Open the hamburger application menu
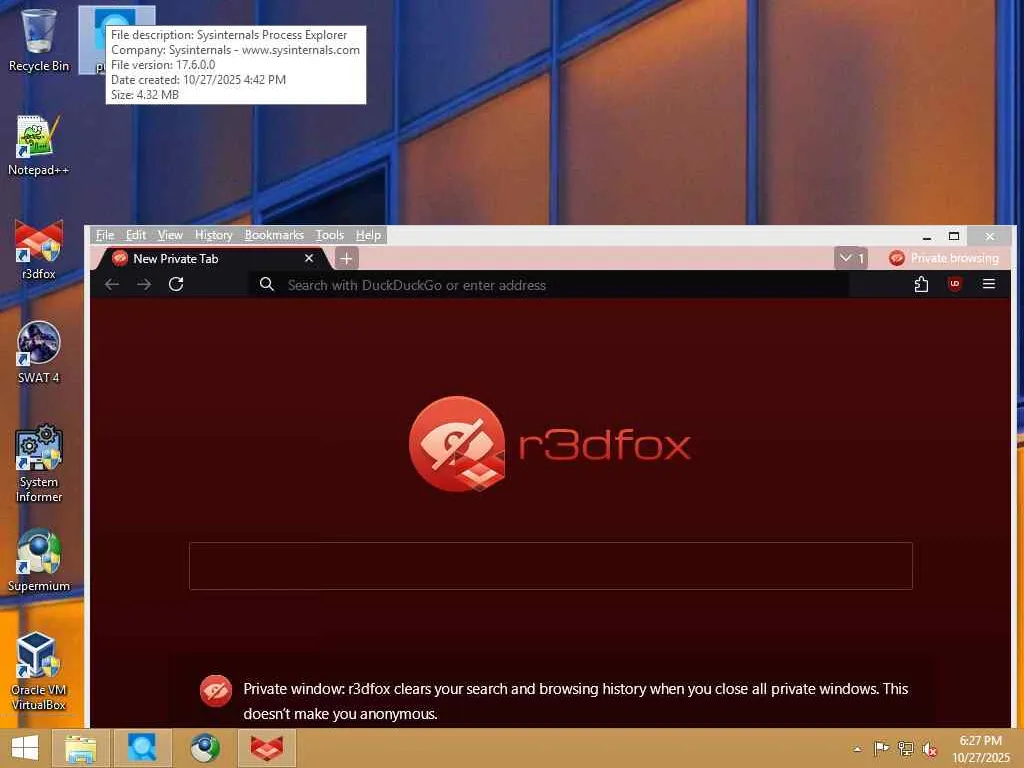 989,284
